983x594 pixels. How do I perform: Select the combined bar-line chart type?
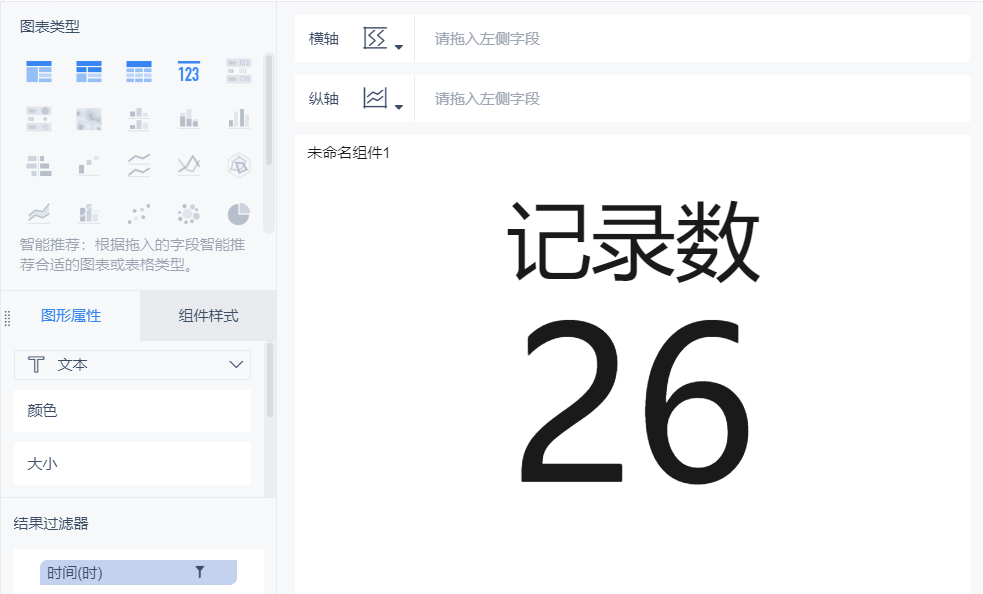tap(89, 213)
